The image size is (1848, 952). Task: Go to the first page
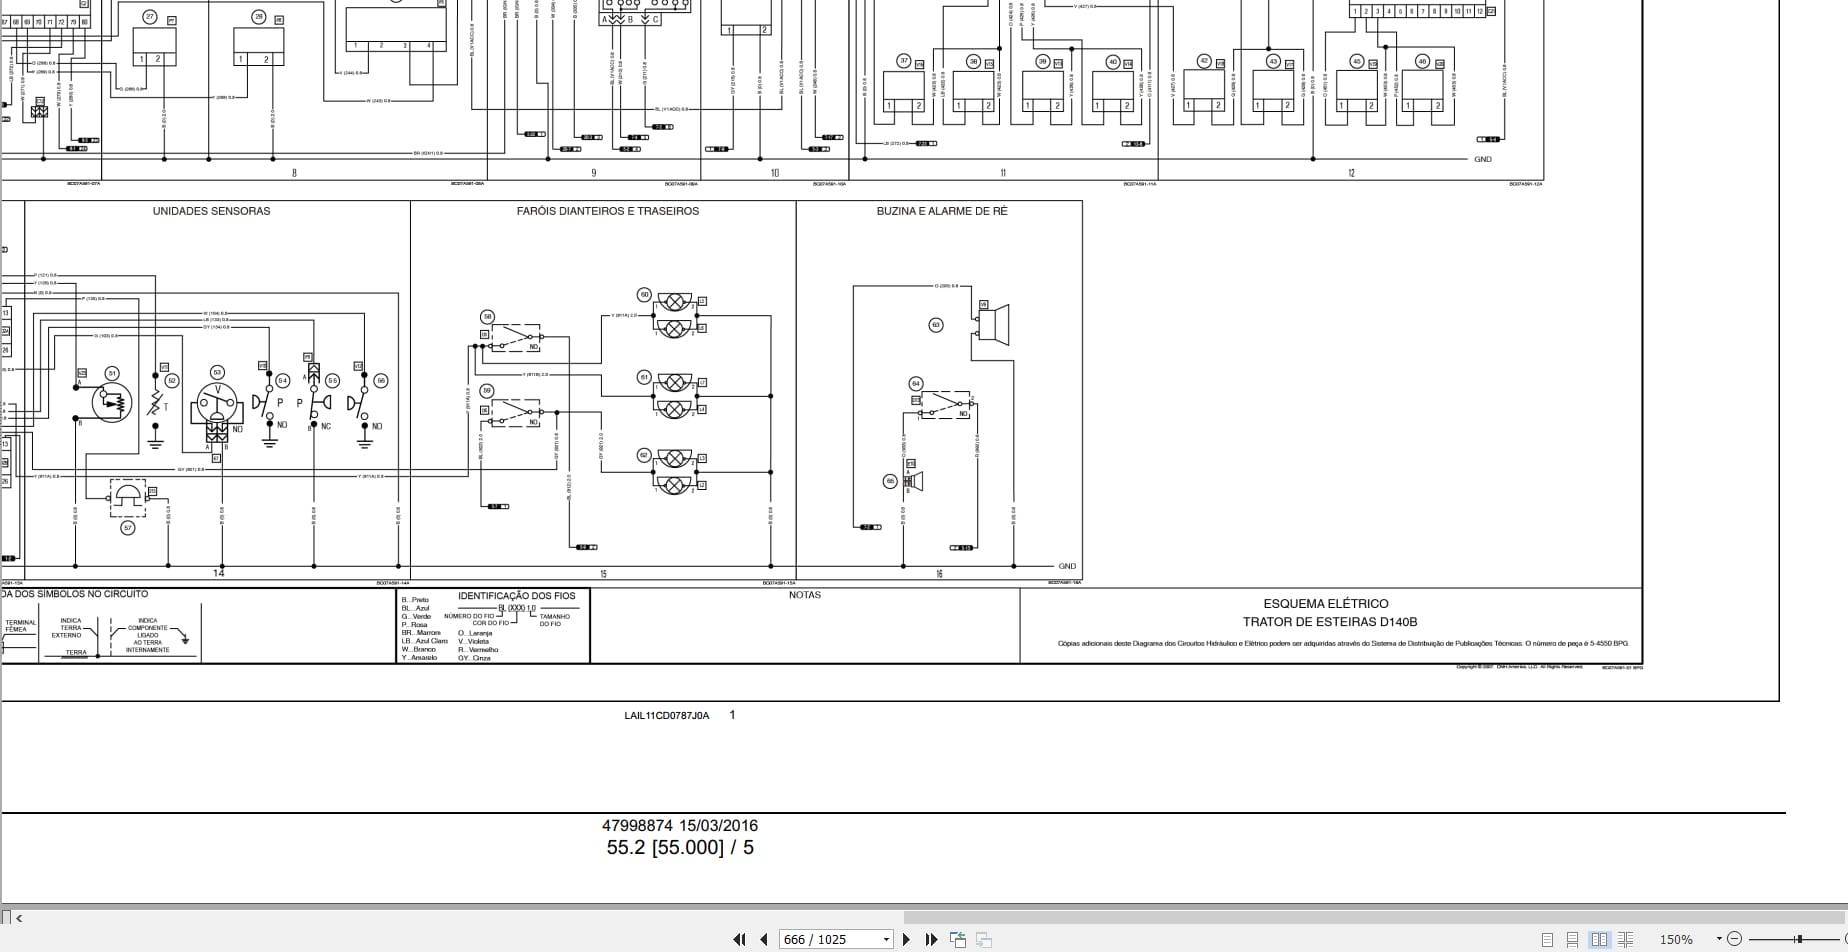click(x=739, y=939)
